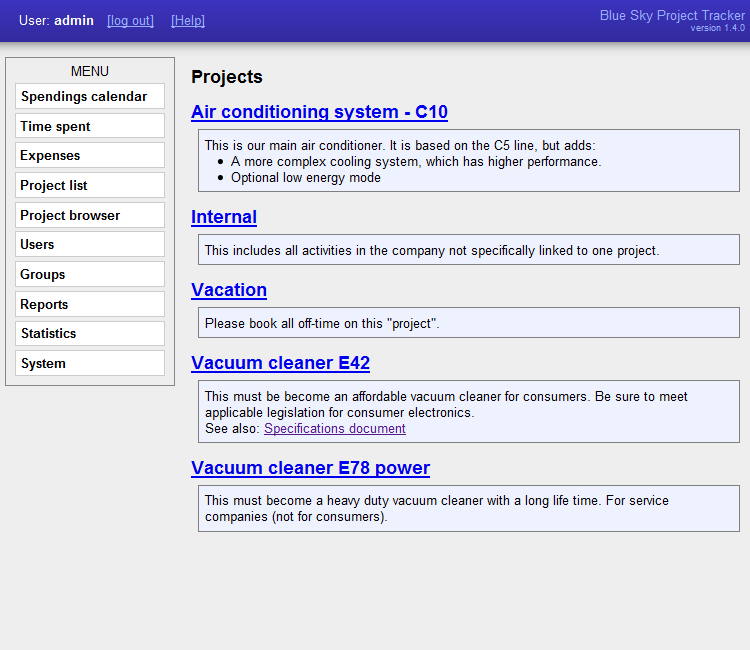Screen dimensions: 750x650
Task: Go to System settings in the menu
Action: coord(89,363)
